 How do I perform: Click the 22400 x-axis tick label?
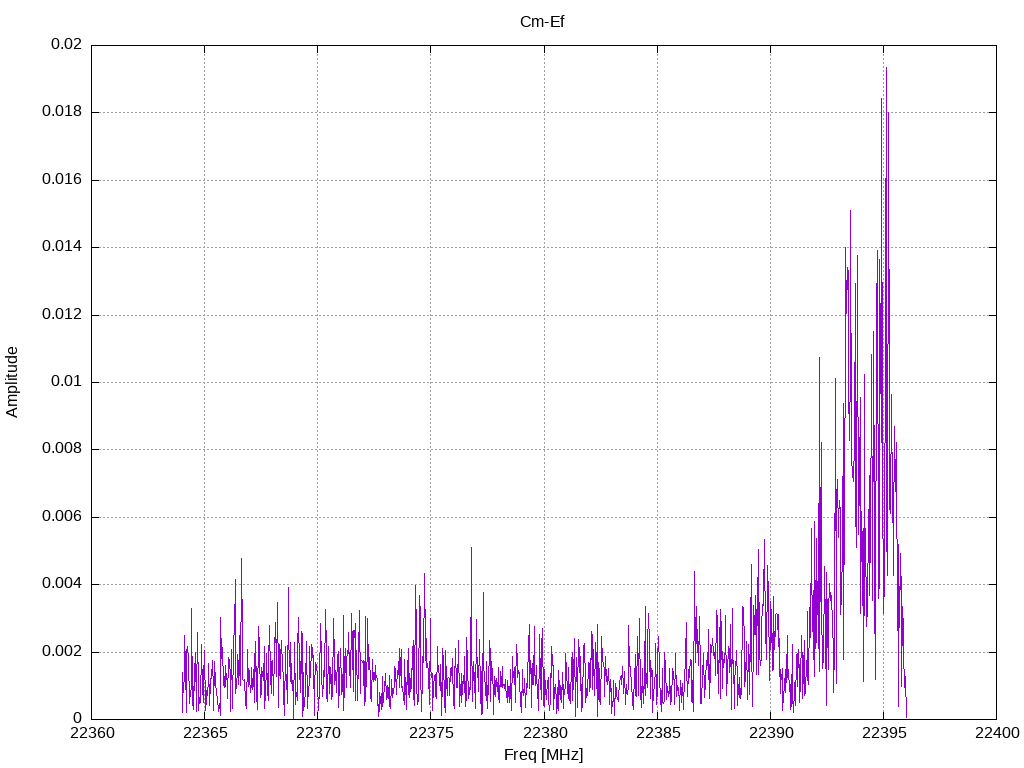tap(997, 733)
